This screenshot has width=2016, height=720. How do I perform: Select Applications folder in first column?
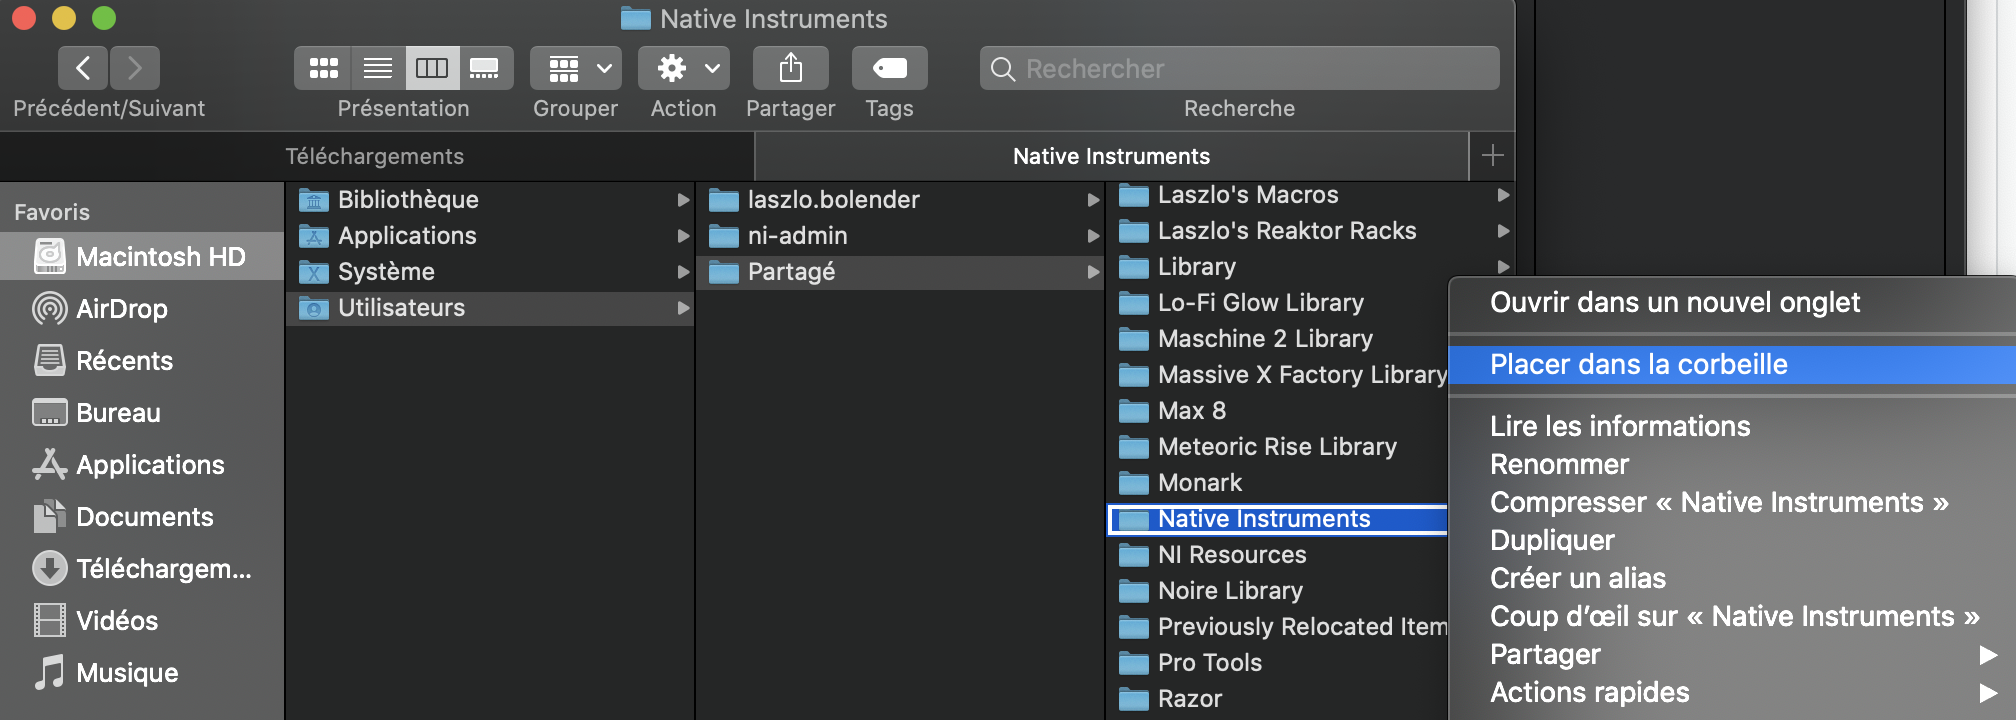tap(490, 236)
